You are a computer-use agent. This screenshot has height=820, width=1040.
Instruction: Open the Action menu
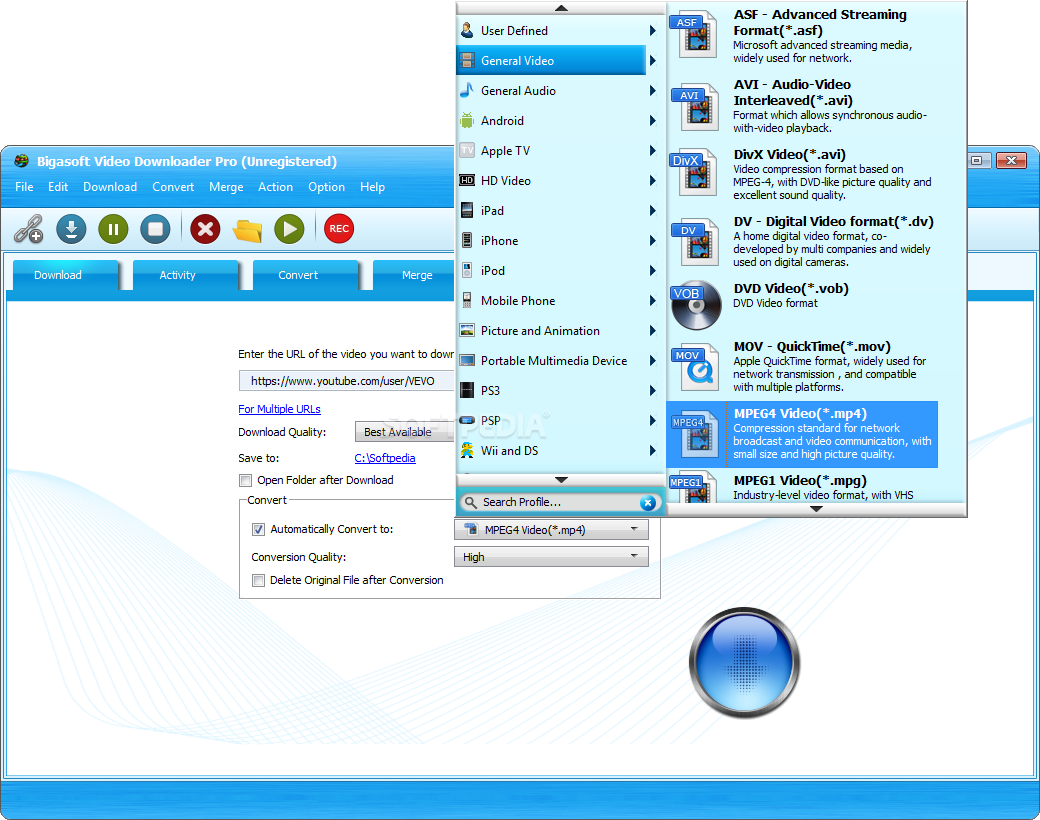(x=275, y=187)
